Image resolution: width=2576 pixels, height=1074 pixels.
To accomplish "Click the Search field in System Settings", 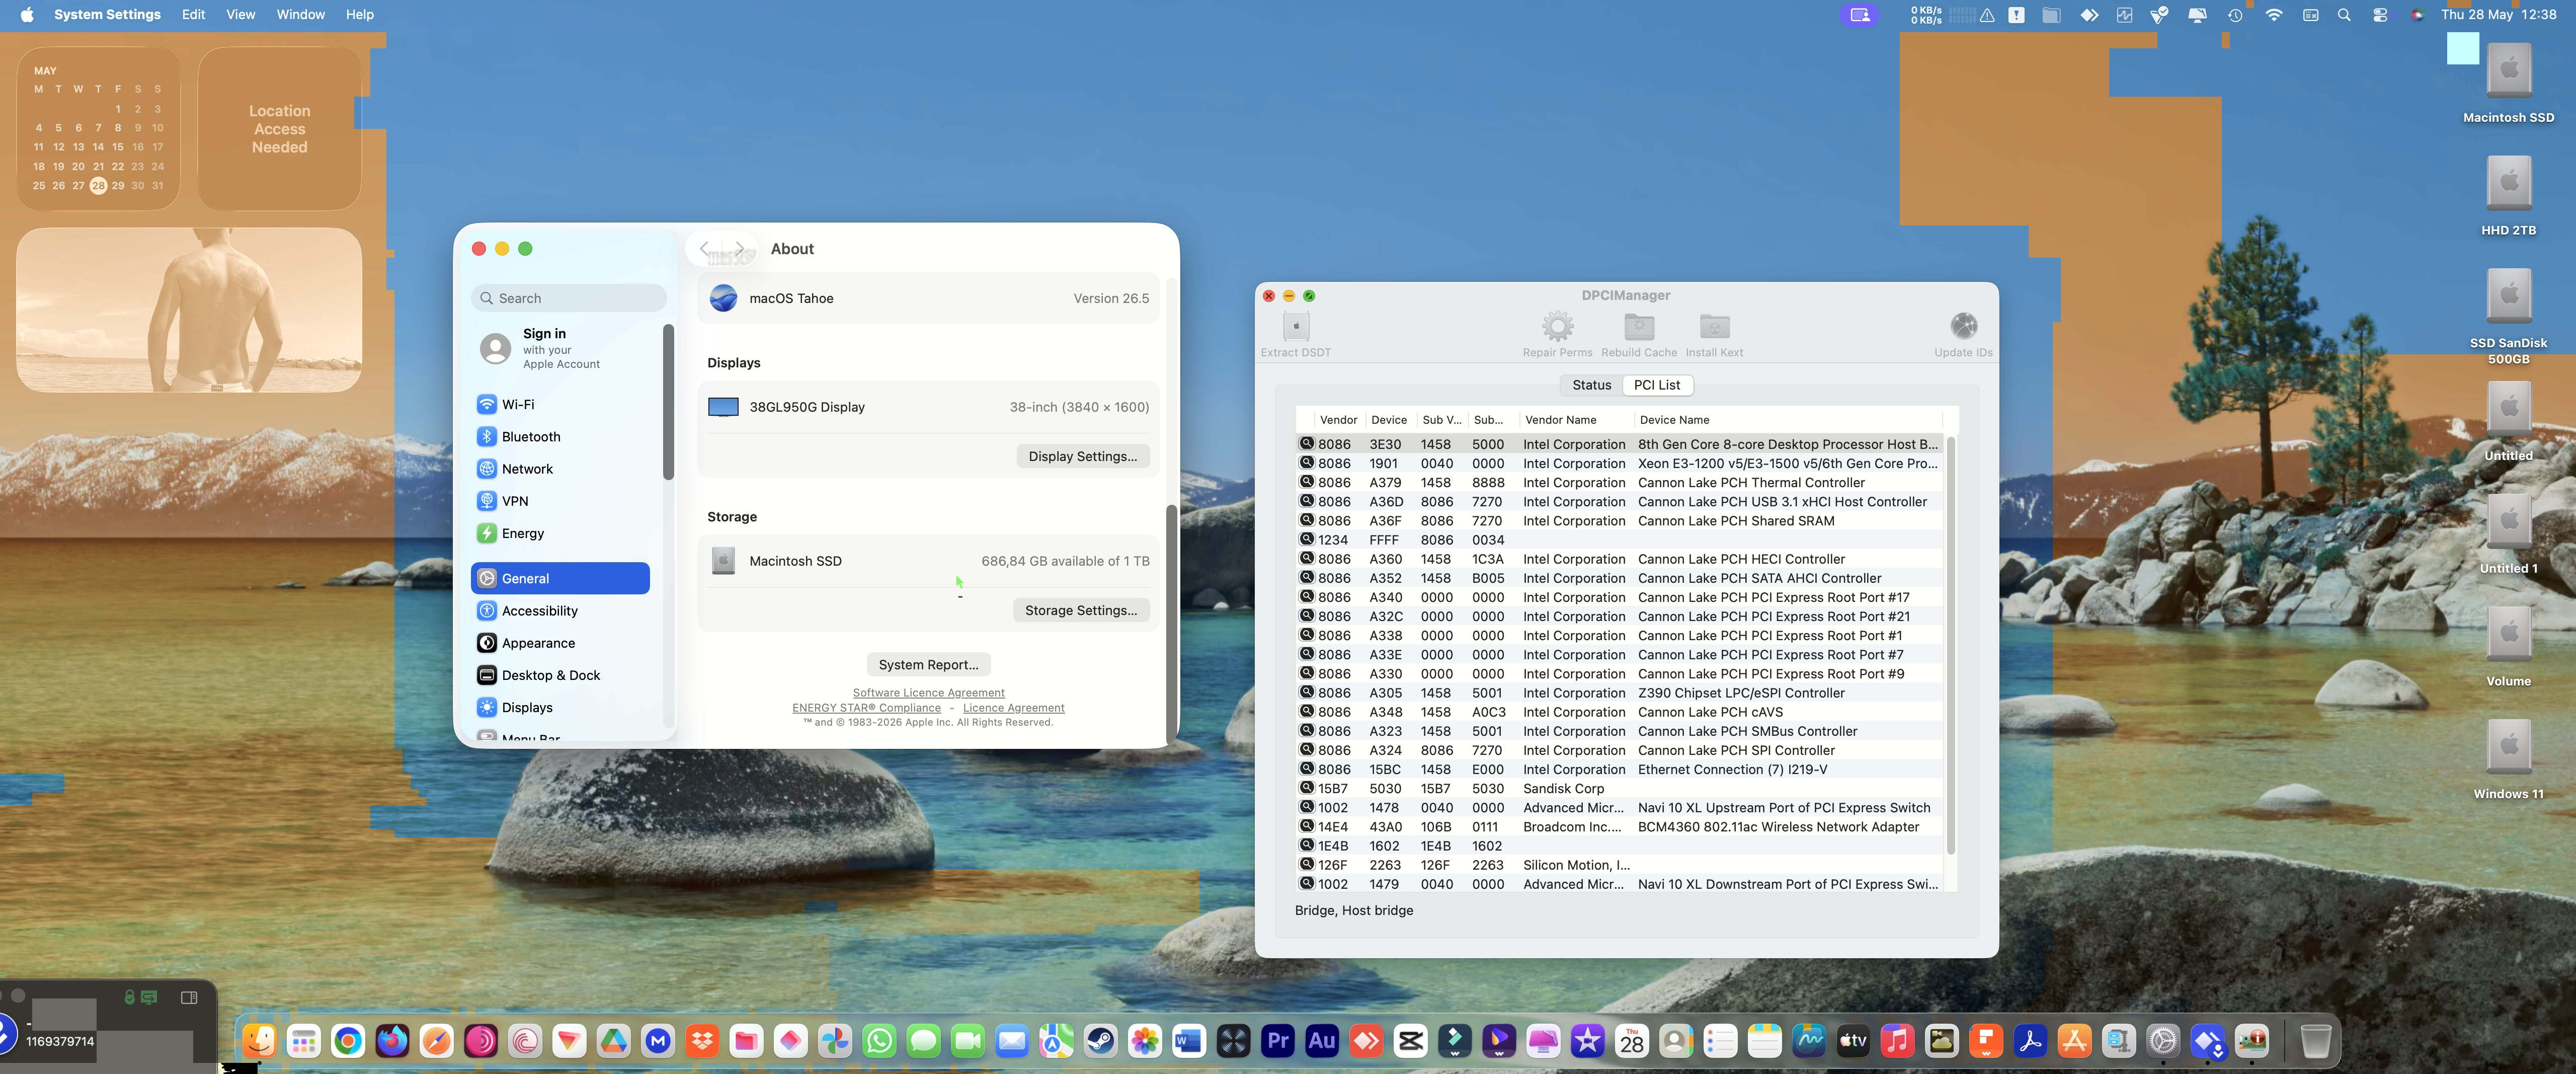I will click(x=568, y=299).
